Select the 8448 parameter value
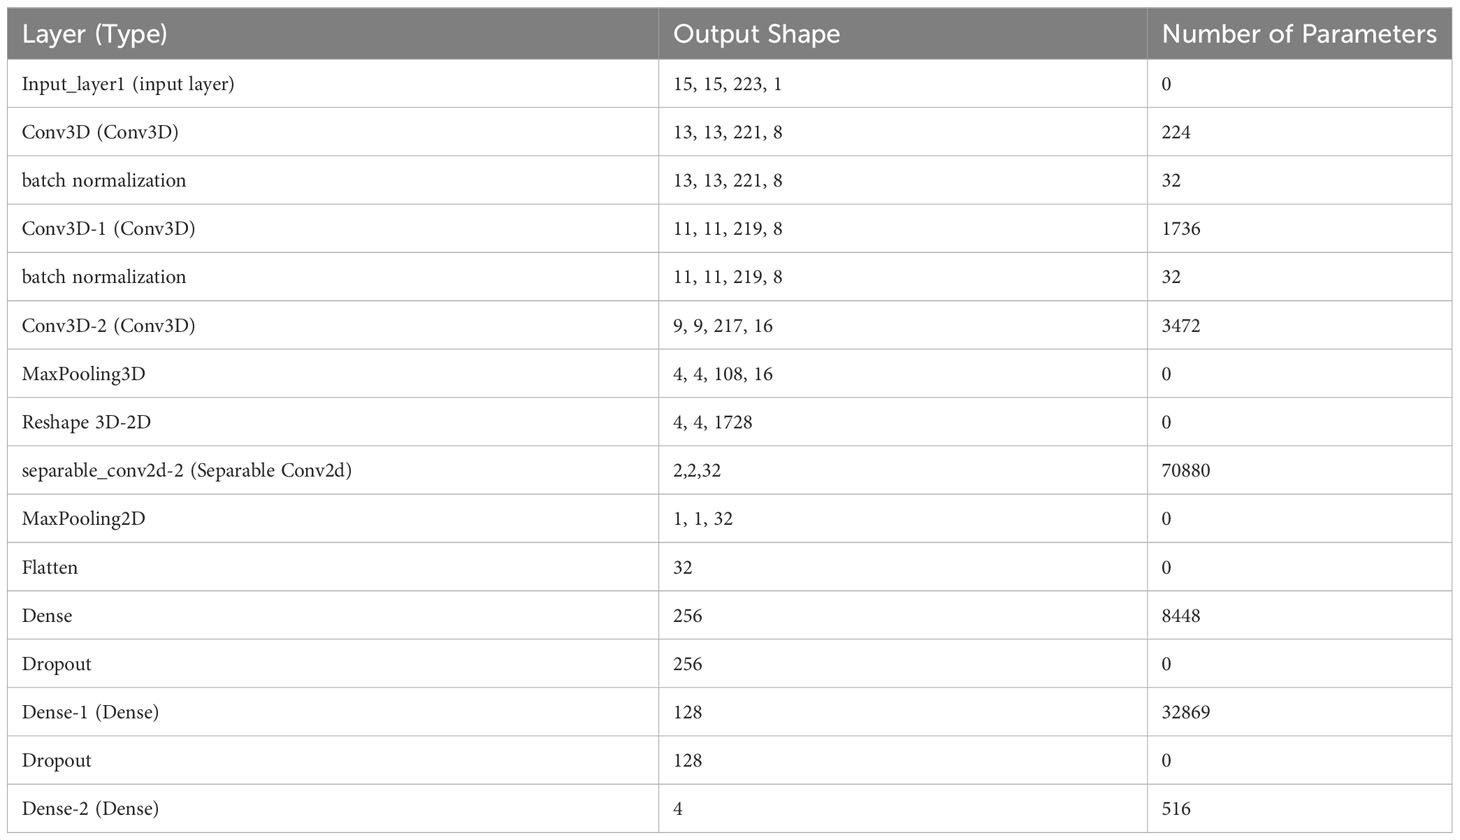This screenshot has width=1460, height=840. pos(1181,615)
